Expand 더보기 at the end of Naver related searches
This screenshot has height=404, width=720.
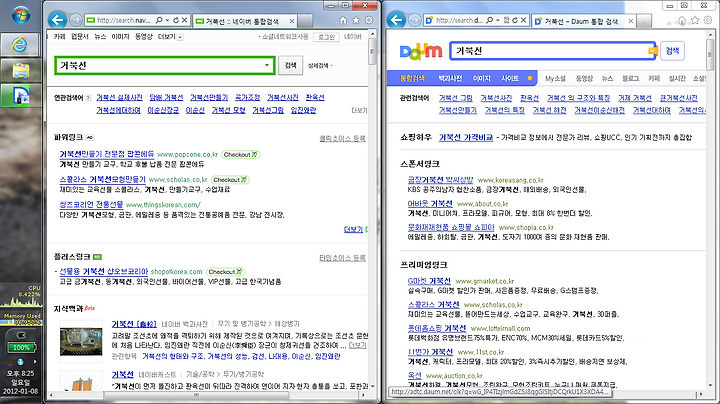coord(359,110)
